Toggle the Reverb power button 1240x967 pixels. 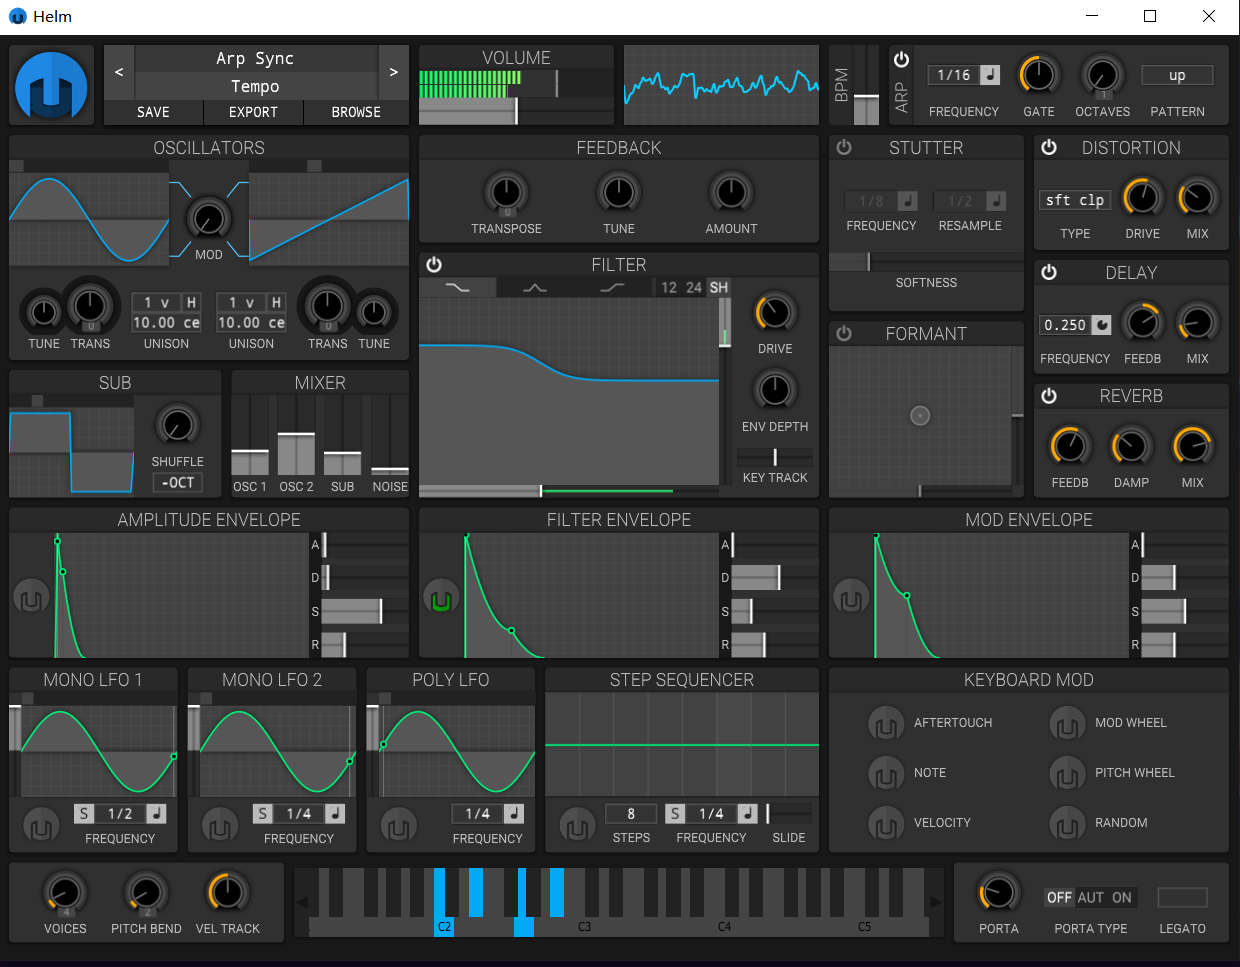(x=1049, y=396)
